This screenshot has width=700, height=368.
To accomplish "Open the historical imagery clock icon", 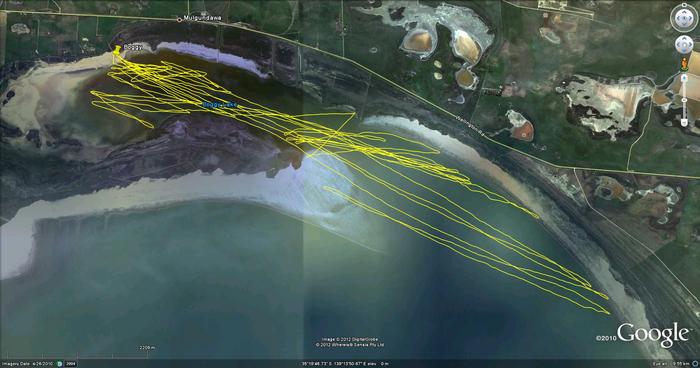I will click(x=60, y=364).
